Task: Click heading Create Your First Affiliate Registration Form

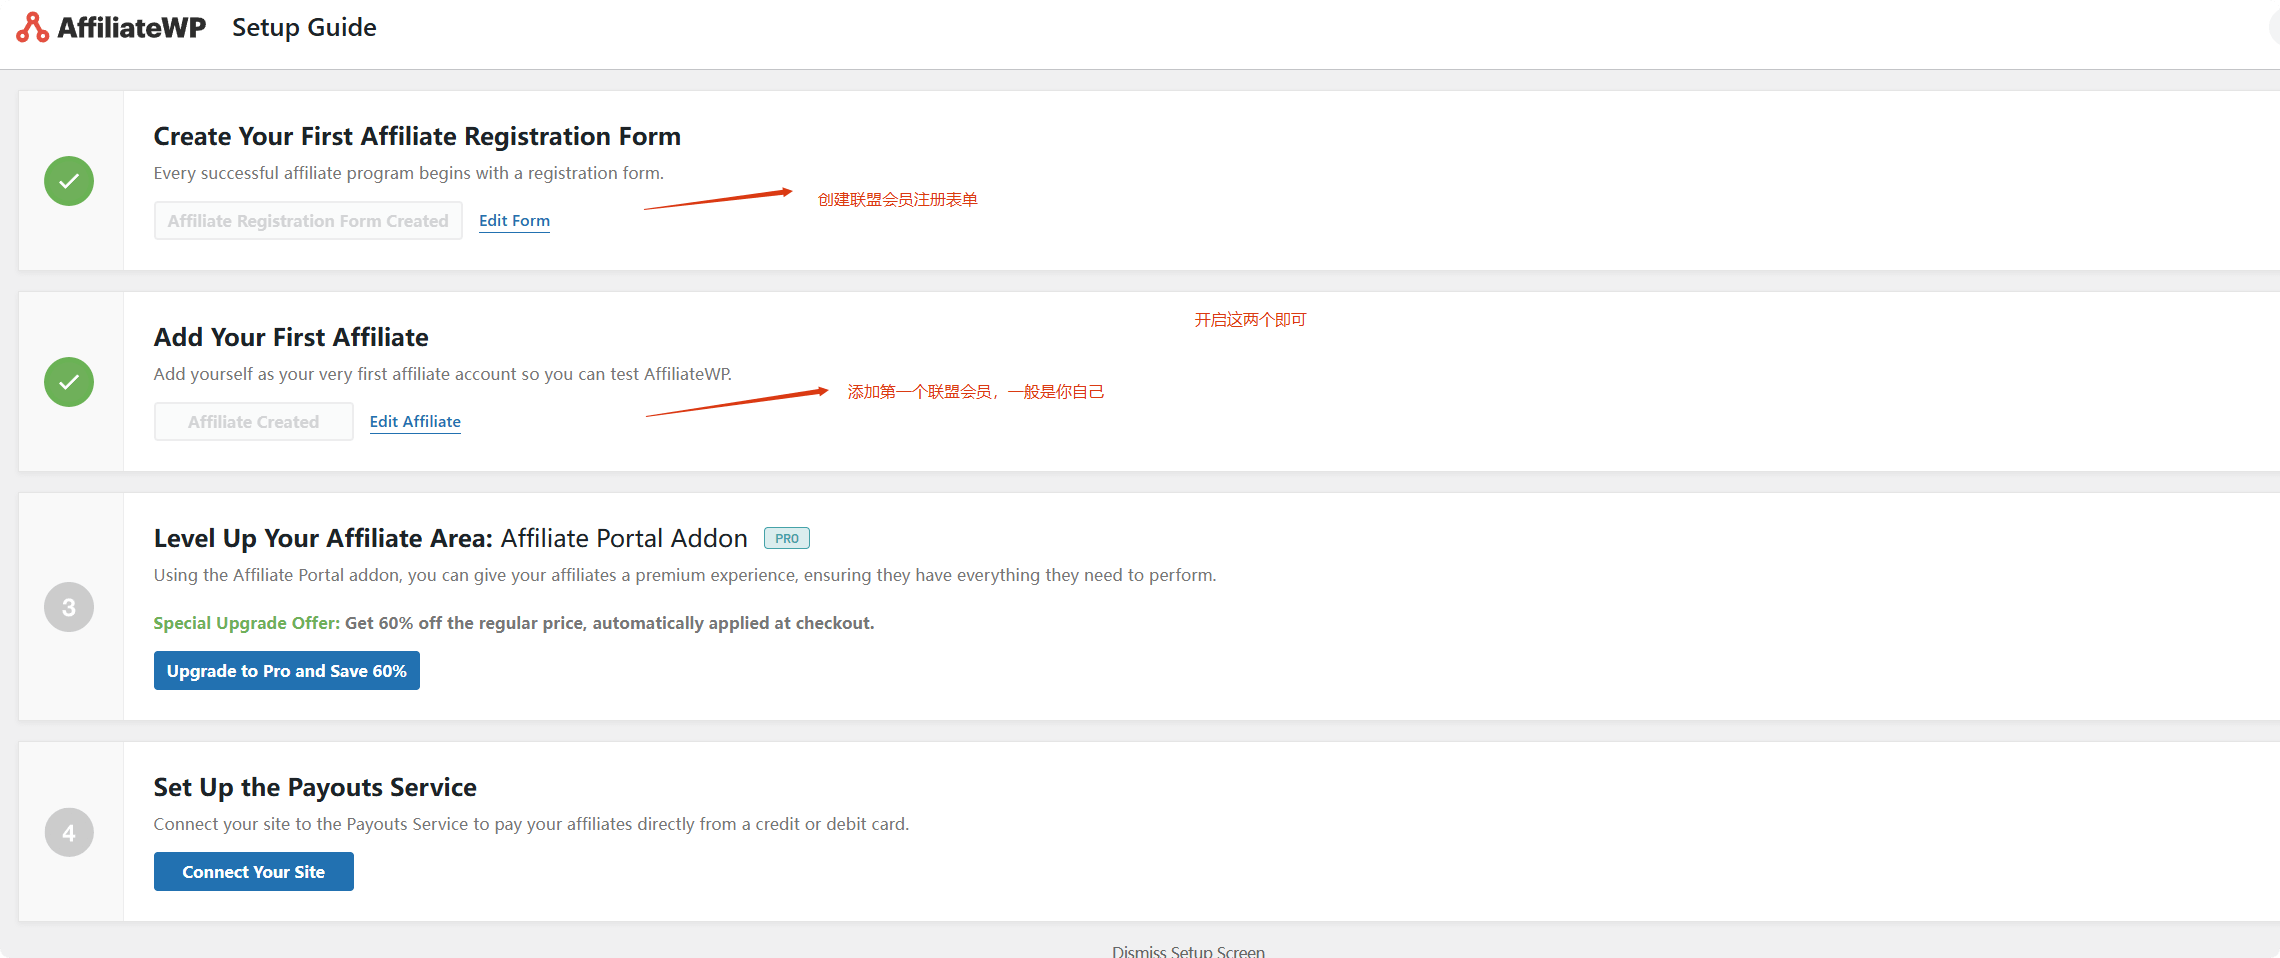Action: [417, 136]
